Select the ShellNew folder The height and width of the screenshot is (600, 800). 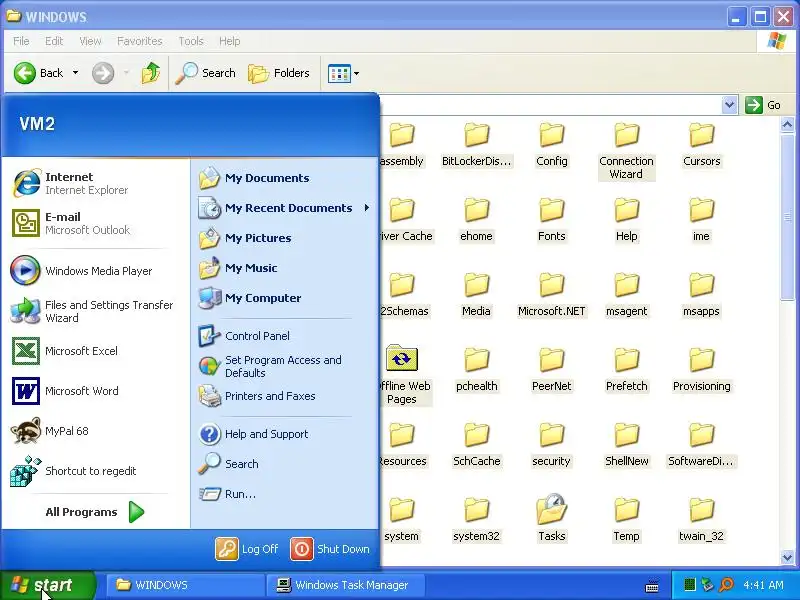(627, 445)
